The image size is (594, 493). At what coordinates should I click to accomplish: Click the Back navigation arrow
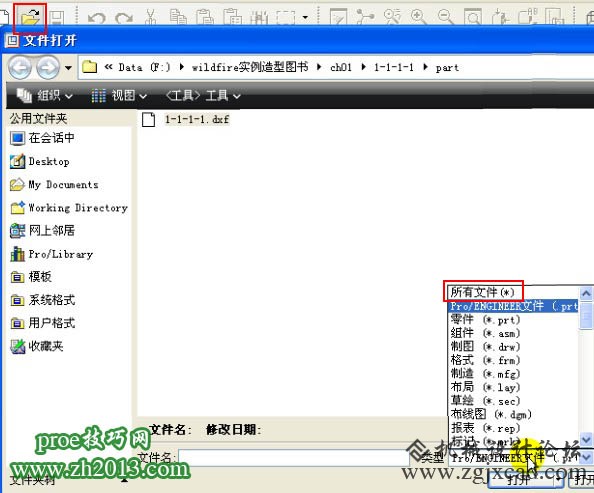pyautogui.click(x=20, y=68)
